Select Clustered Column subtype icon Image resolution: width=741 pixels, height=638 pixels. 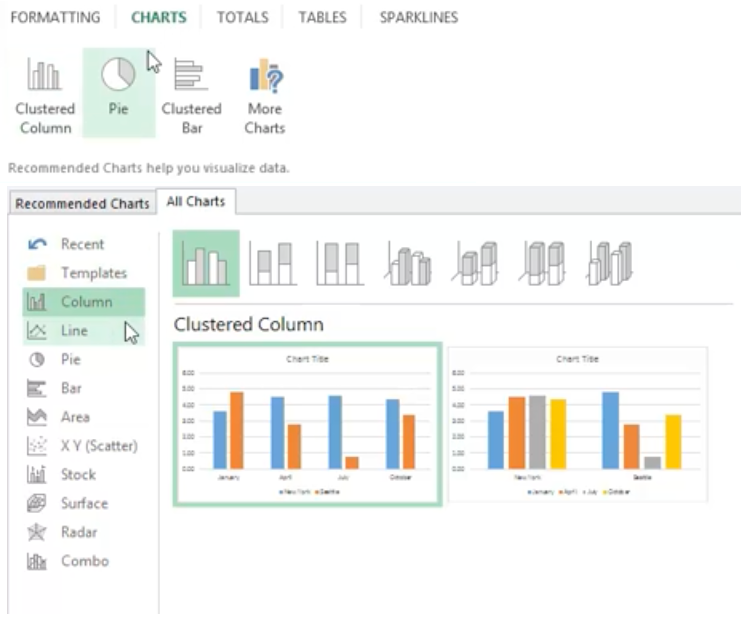[x=206, y=264]
